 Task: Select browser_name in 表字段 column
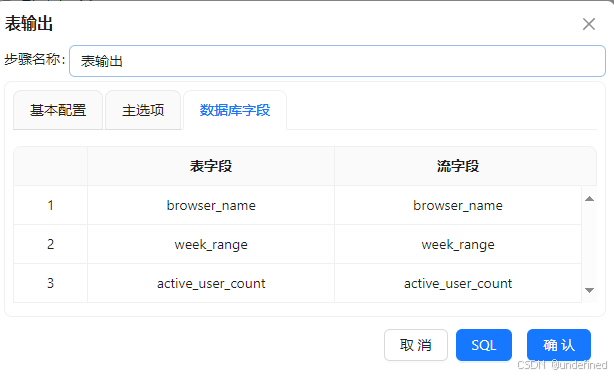(211, 205)
